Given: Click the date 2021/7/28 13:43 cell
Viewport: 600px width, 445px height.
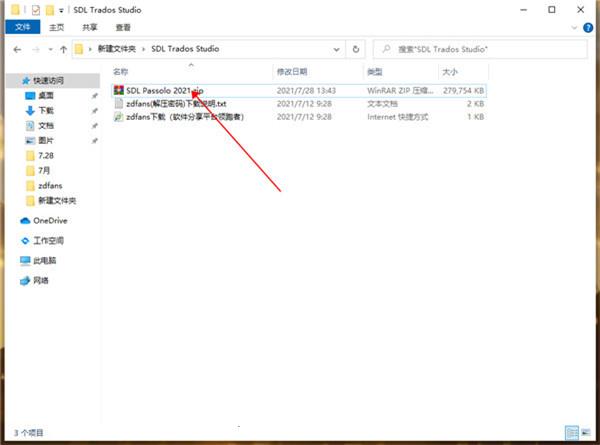Looking at the screenshot, I should click(306, 91).
